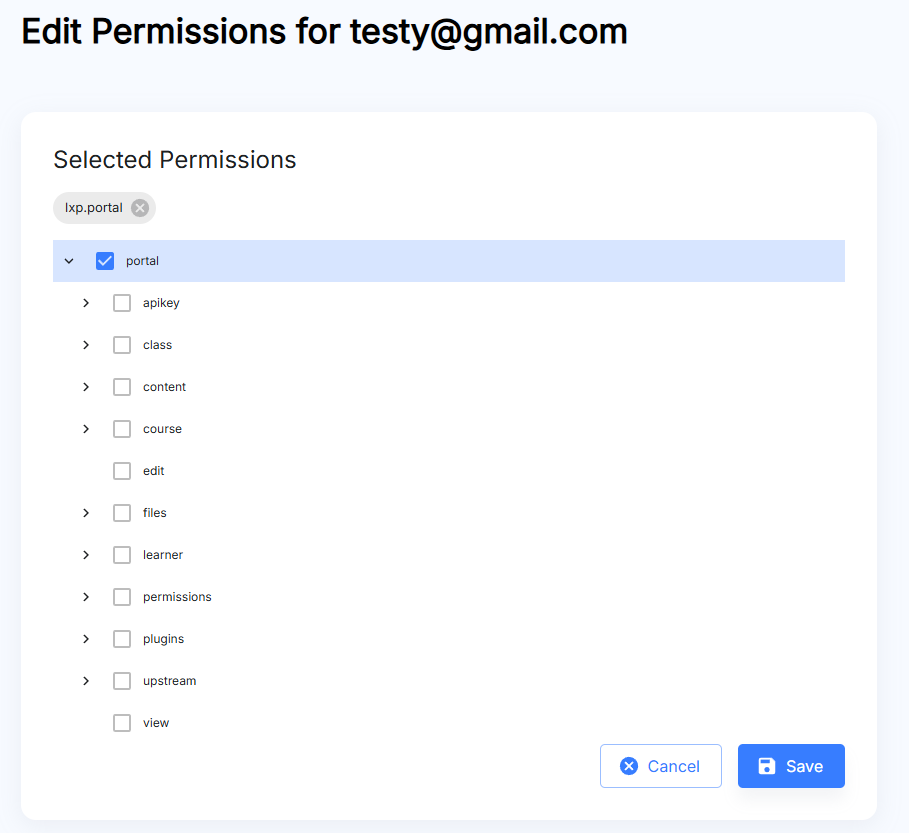The image size is (909, 833).
Task: Select the permissions tree item label
Action: click(177, 597)
